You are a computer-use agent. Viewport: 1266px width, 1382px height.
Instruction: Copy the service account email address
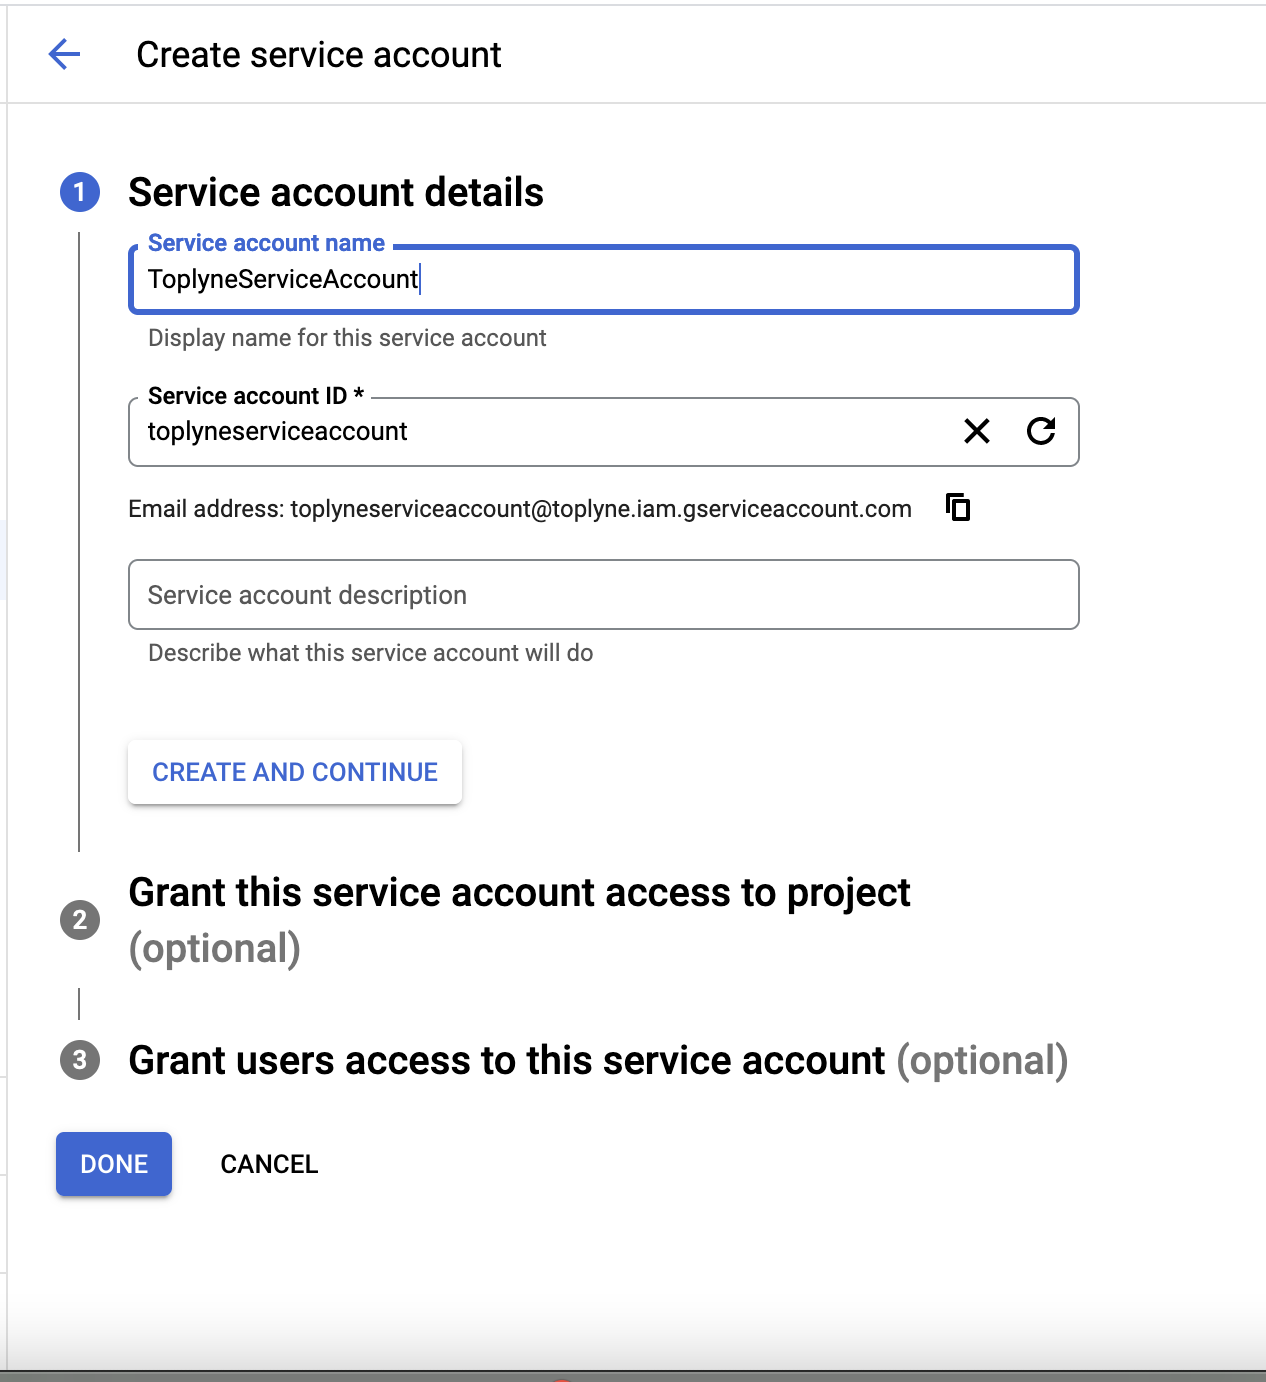pyautogui.click(x=958, y=508)
